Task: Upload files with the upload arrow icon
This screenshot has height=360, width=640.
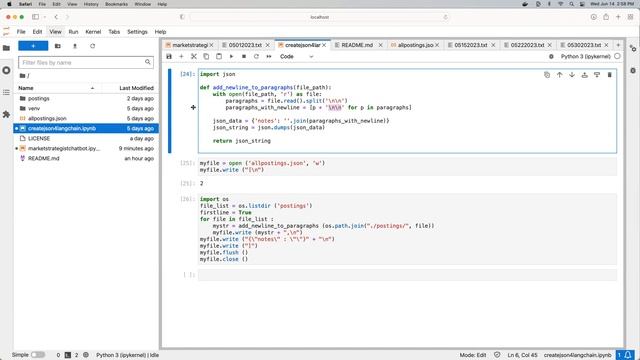Action: point(75,46)
